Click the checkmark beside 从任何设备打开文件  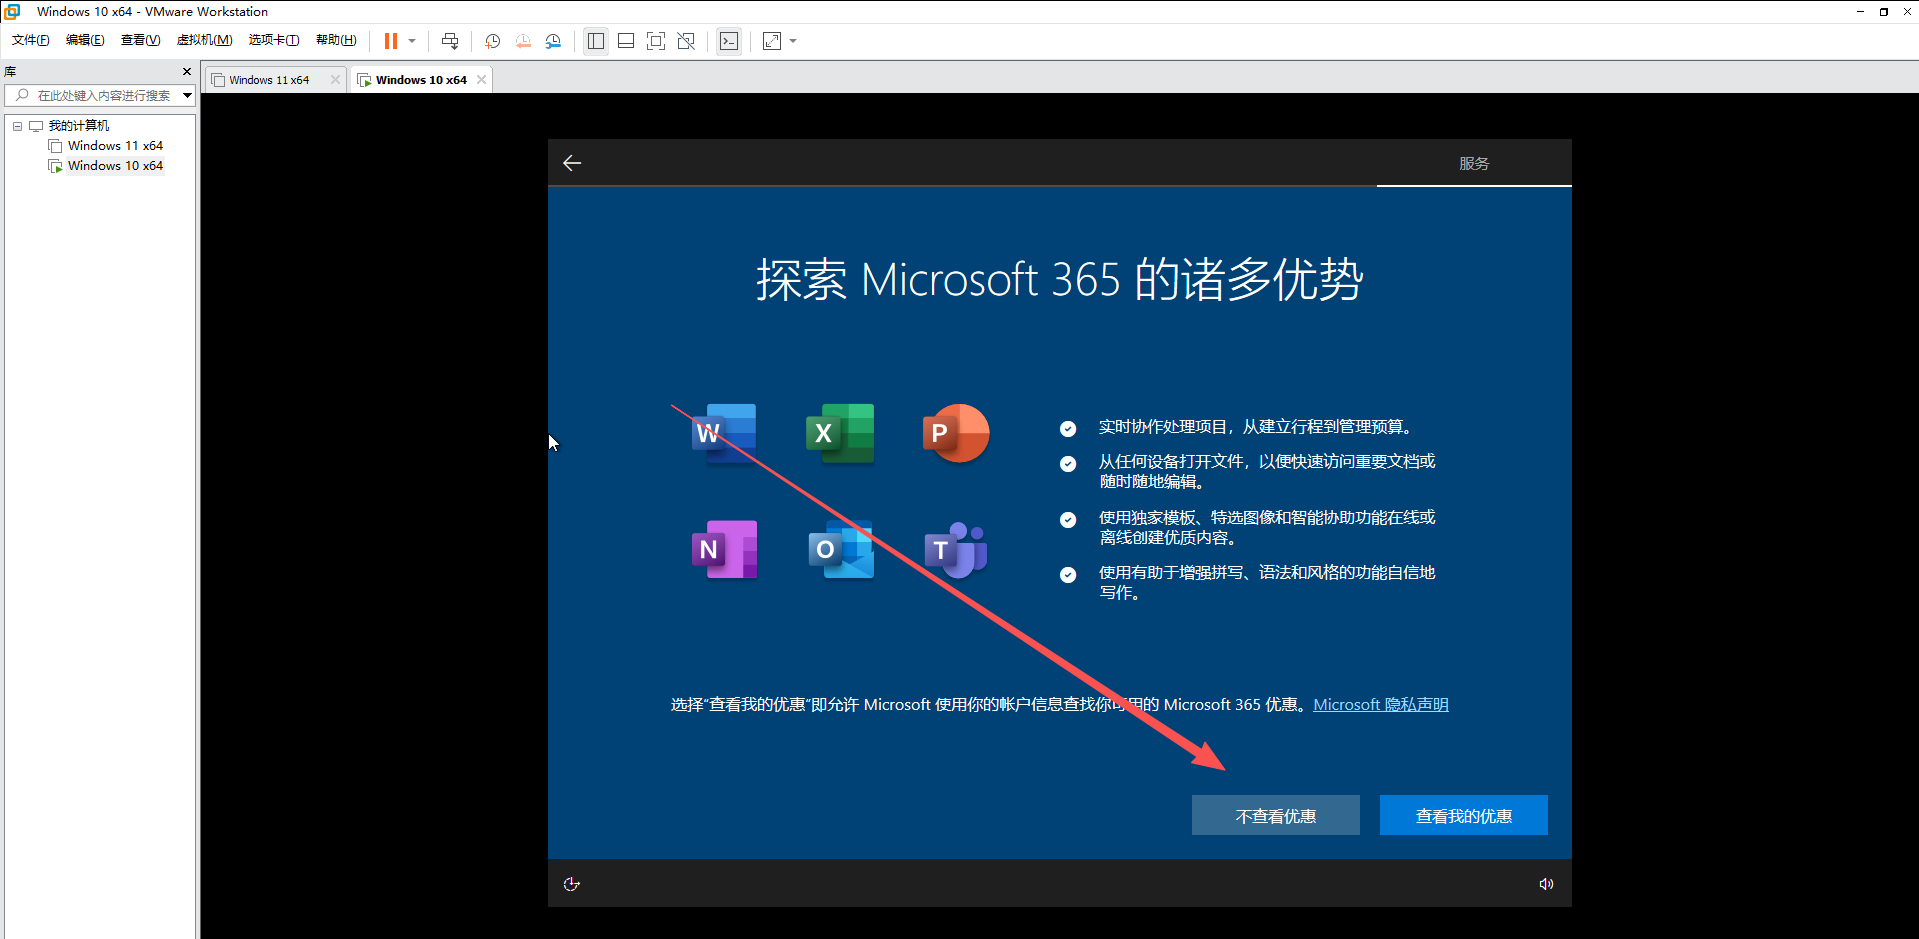(x=1068, y=464)
